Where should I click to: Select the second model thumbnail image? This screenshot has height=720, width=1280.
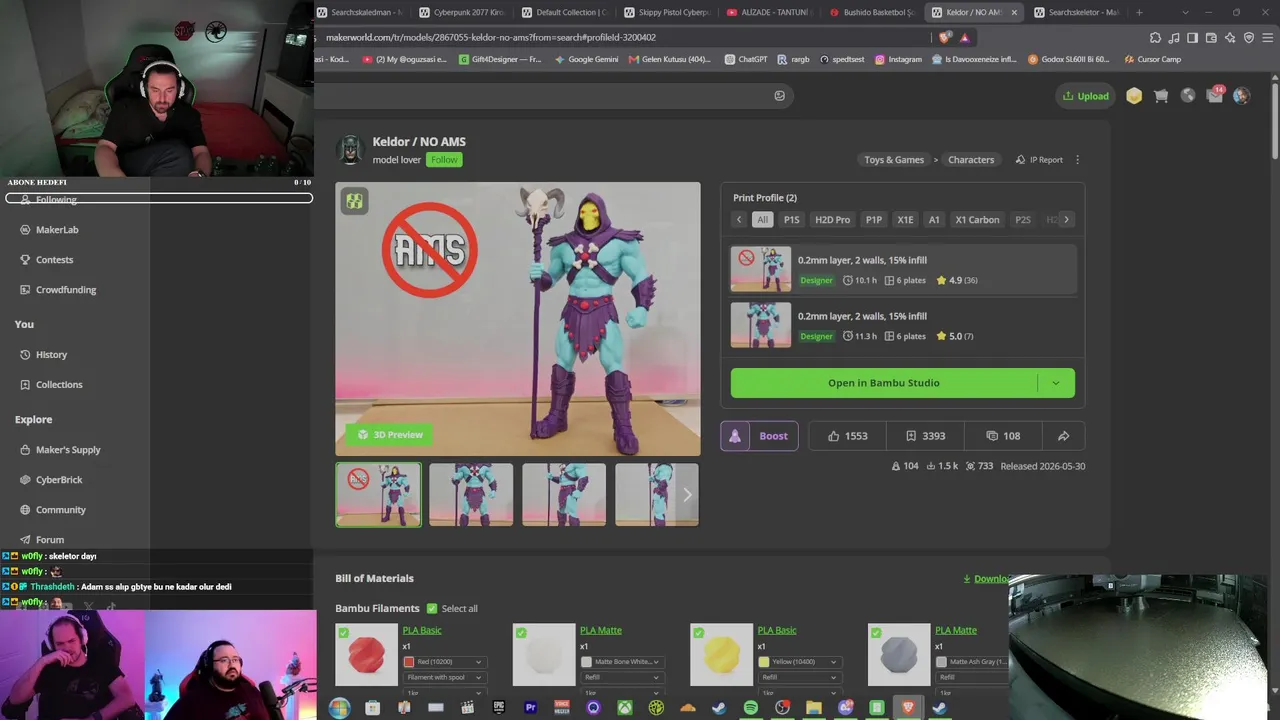pos(471,494)
